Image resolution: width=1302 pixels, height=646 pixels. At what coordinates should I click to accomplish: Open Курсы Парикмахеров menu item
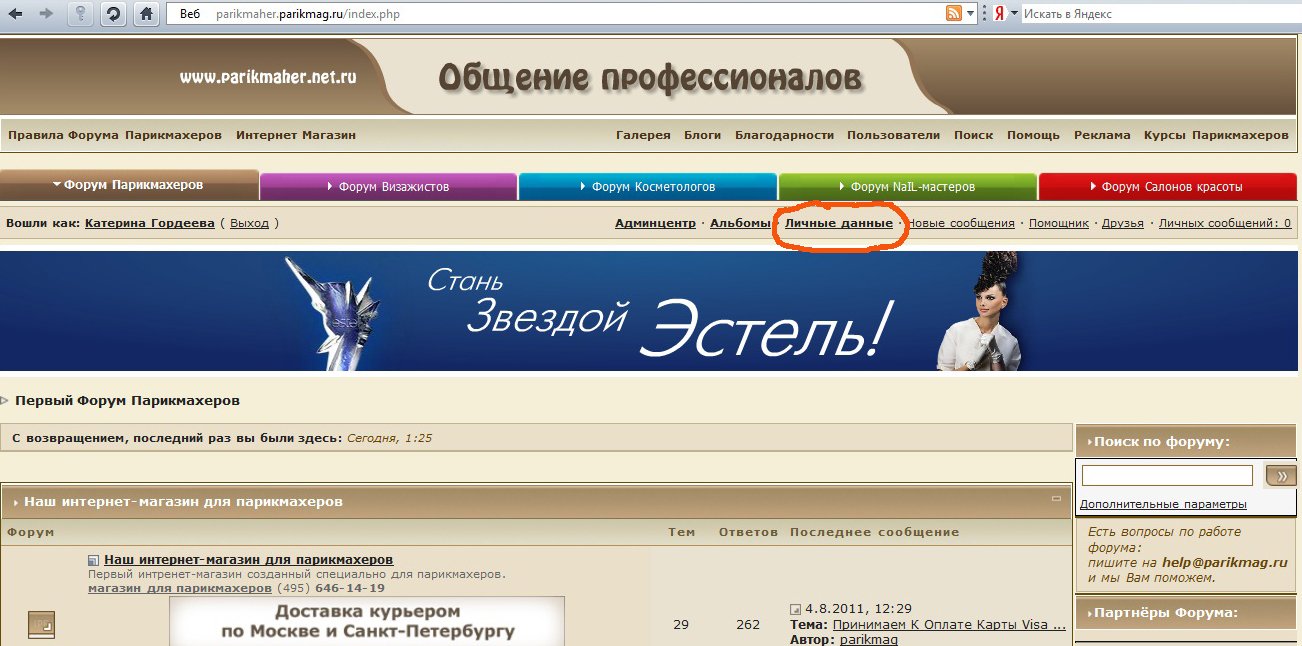1216,135
